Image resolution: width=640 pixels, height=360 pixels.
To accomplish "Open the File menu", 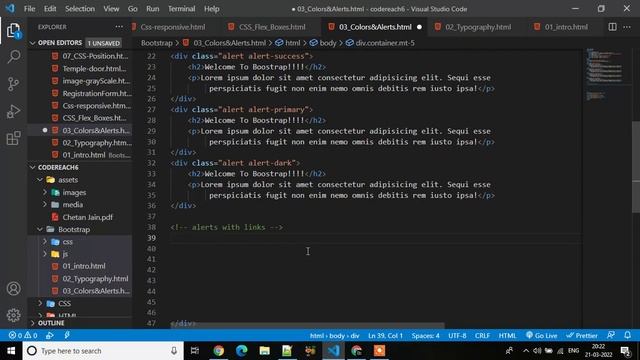I will coord(29,9).
